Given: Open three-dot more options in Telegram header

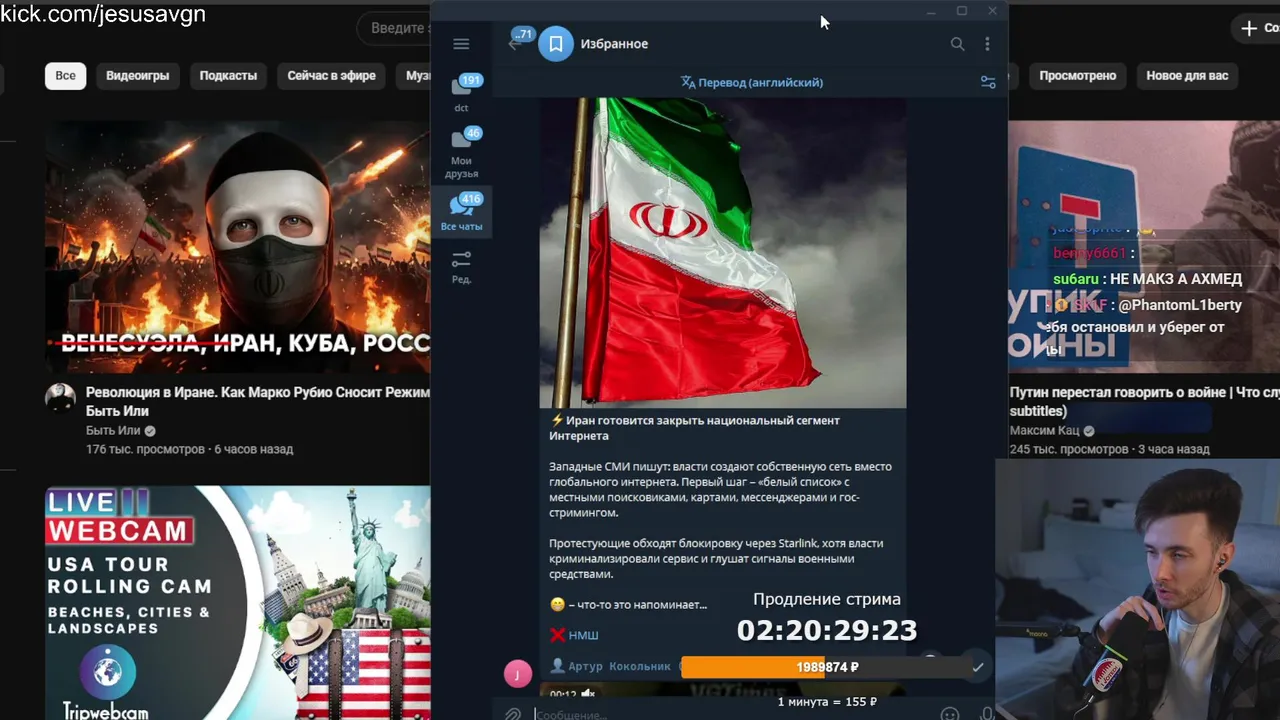Looking at the screenshot, I should point(987,44).
